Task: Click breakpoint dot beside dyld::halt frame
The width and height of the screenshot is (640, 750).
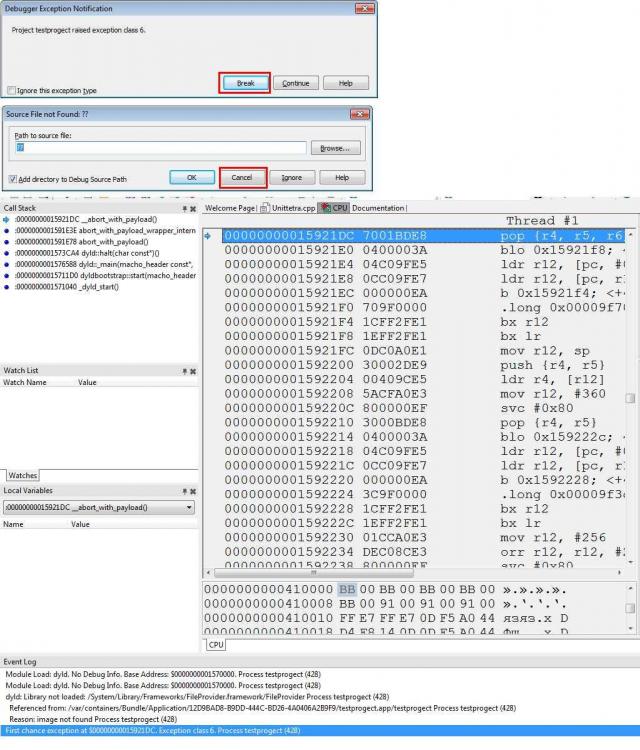Action: pos(6,253)
